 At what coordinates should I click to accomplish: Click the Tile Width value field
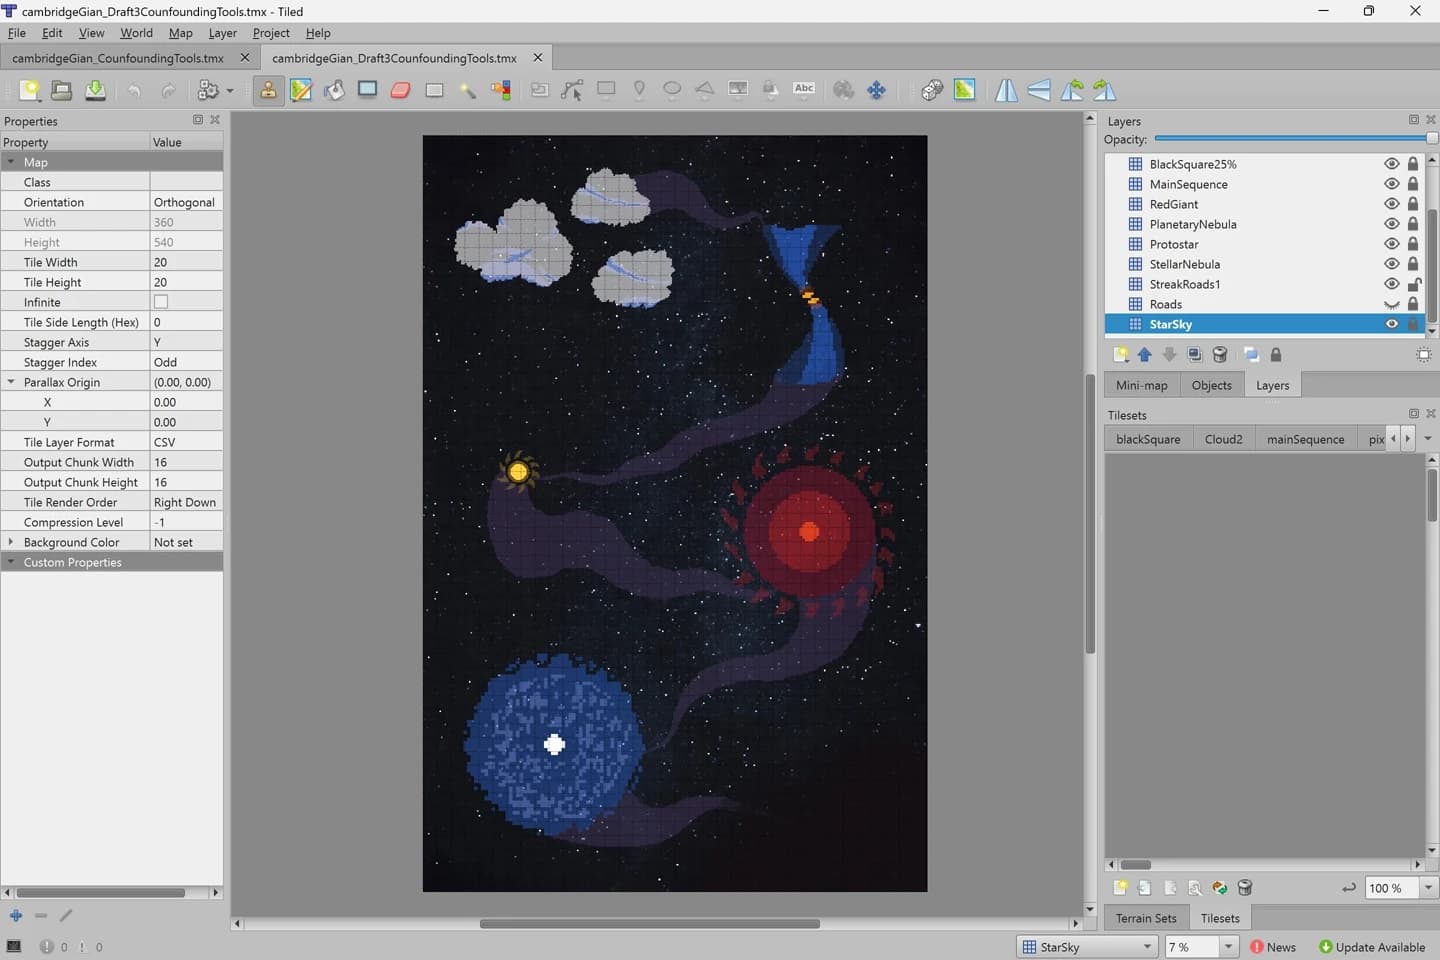186,262
